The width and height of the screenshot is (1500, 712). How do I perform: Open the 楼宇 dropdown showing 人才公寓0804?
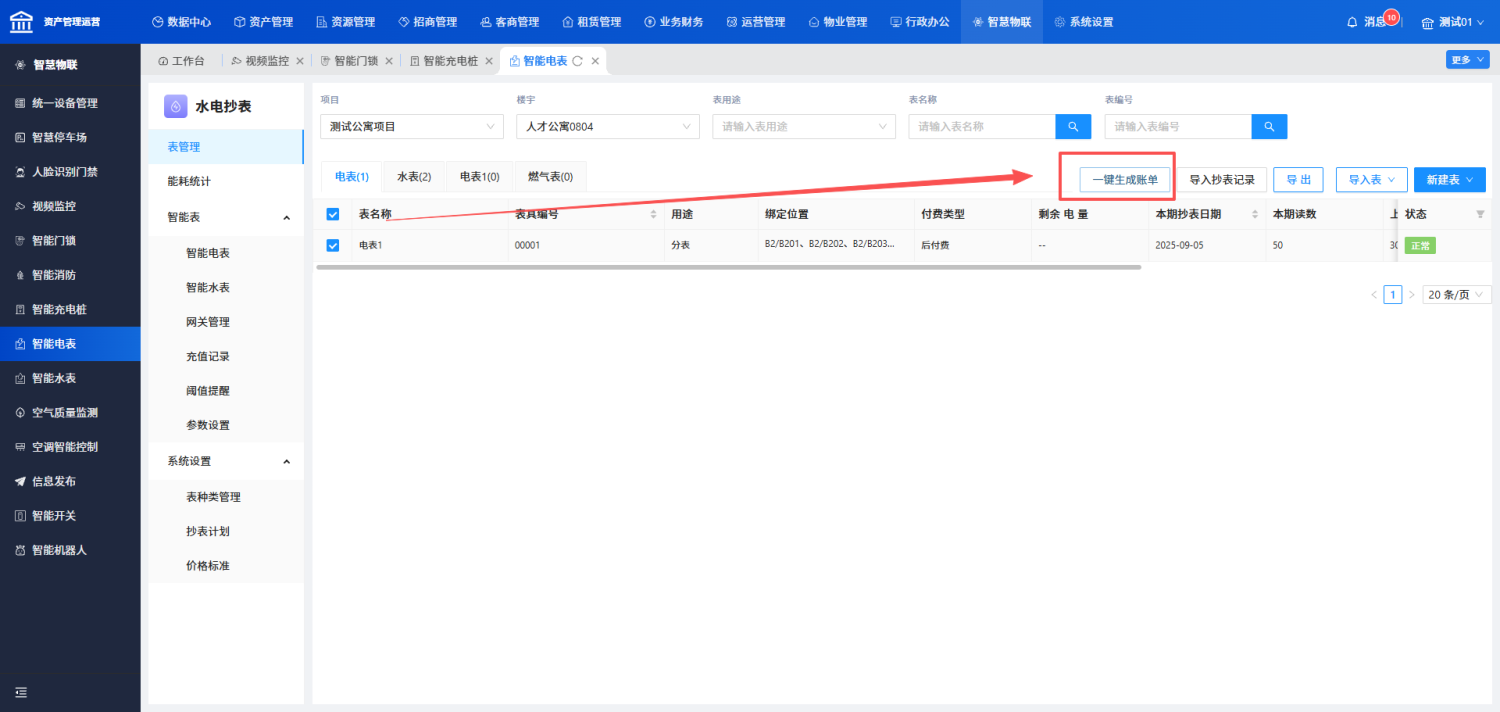607,127
